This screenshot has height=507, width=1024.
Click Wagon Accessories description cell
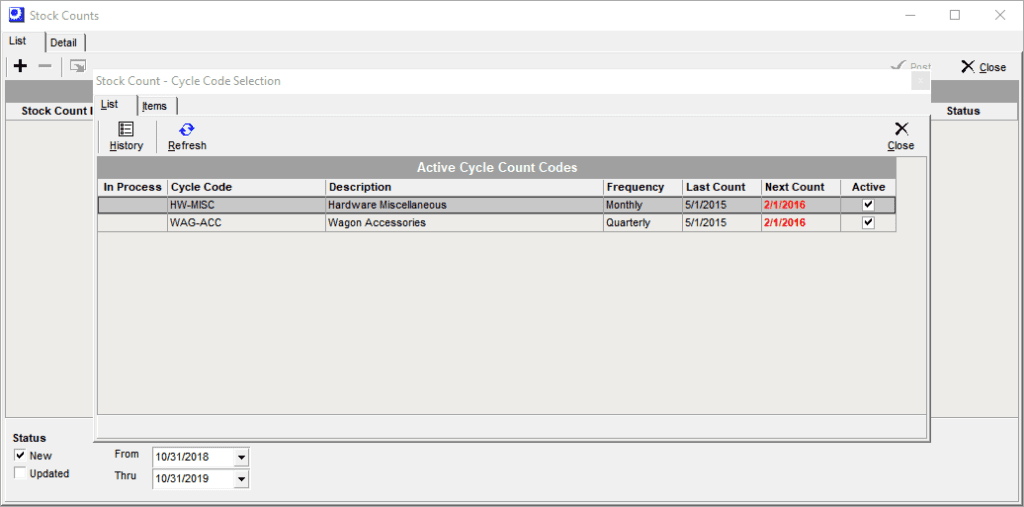[464, 223]
